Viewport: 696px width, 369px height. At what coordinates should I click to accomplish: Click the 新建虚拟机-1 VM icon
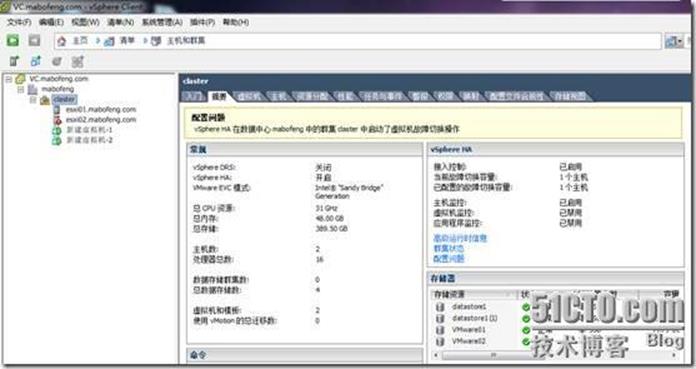tap(56, 130)
